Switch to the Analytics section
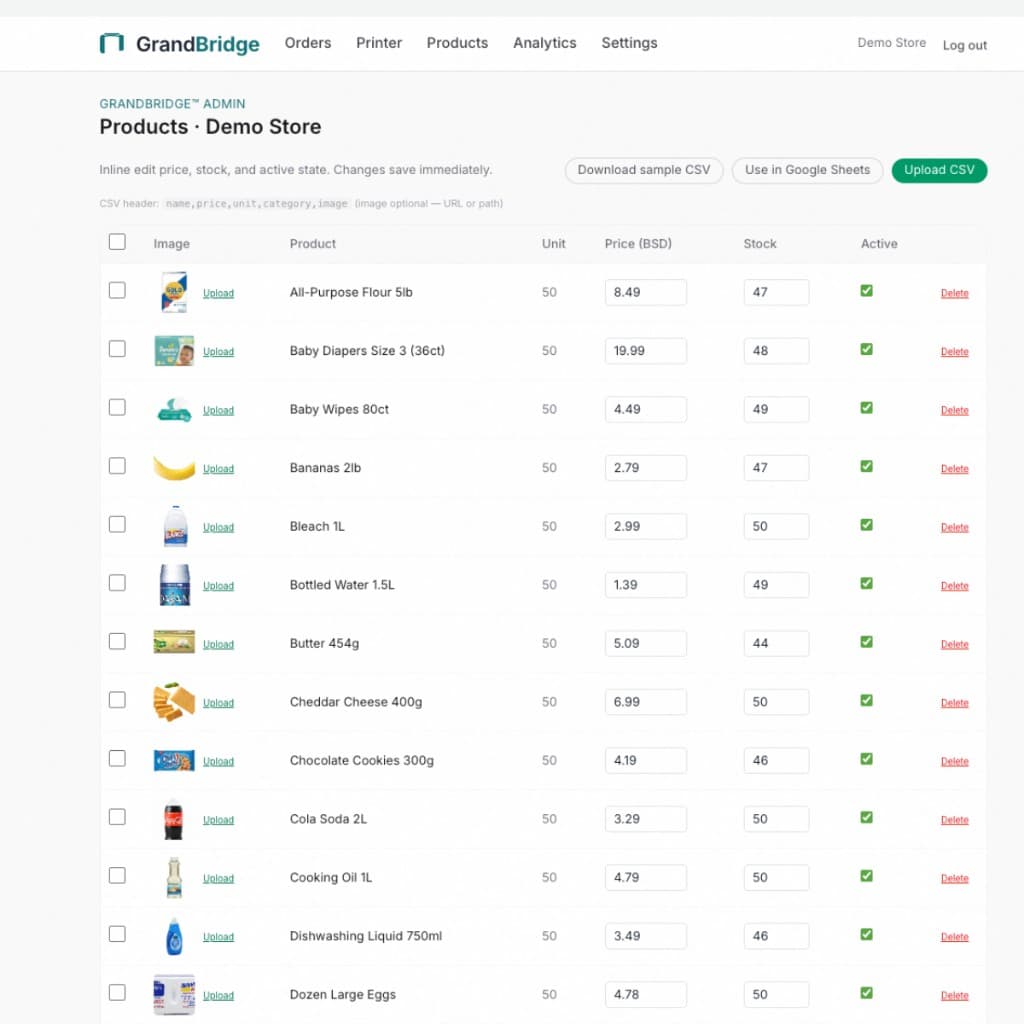 click(x=544, y=43)
